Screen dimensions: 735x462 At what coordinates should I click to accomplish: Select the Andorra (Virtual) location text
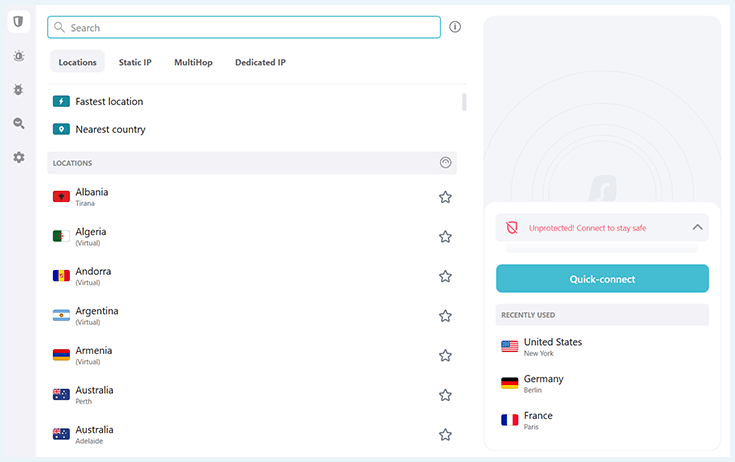pos(93,276)
